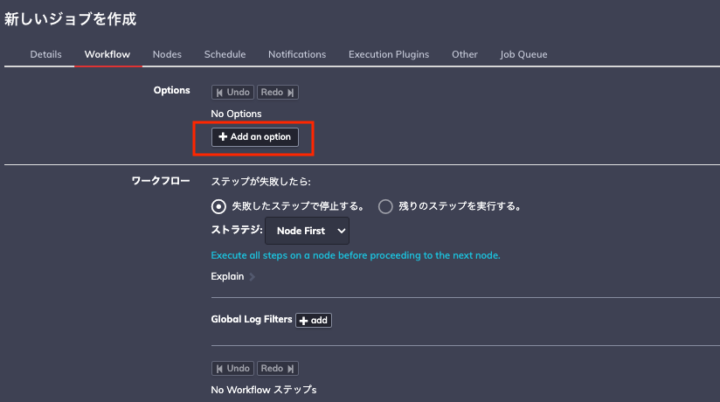
Task: Switch to the Execution Plugins tab
Action: pyautogui.click(x=389, y=54)
